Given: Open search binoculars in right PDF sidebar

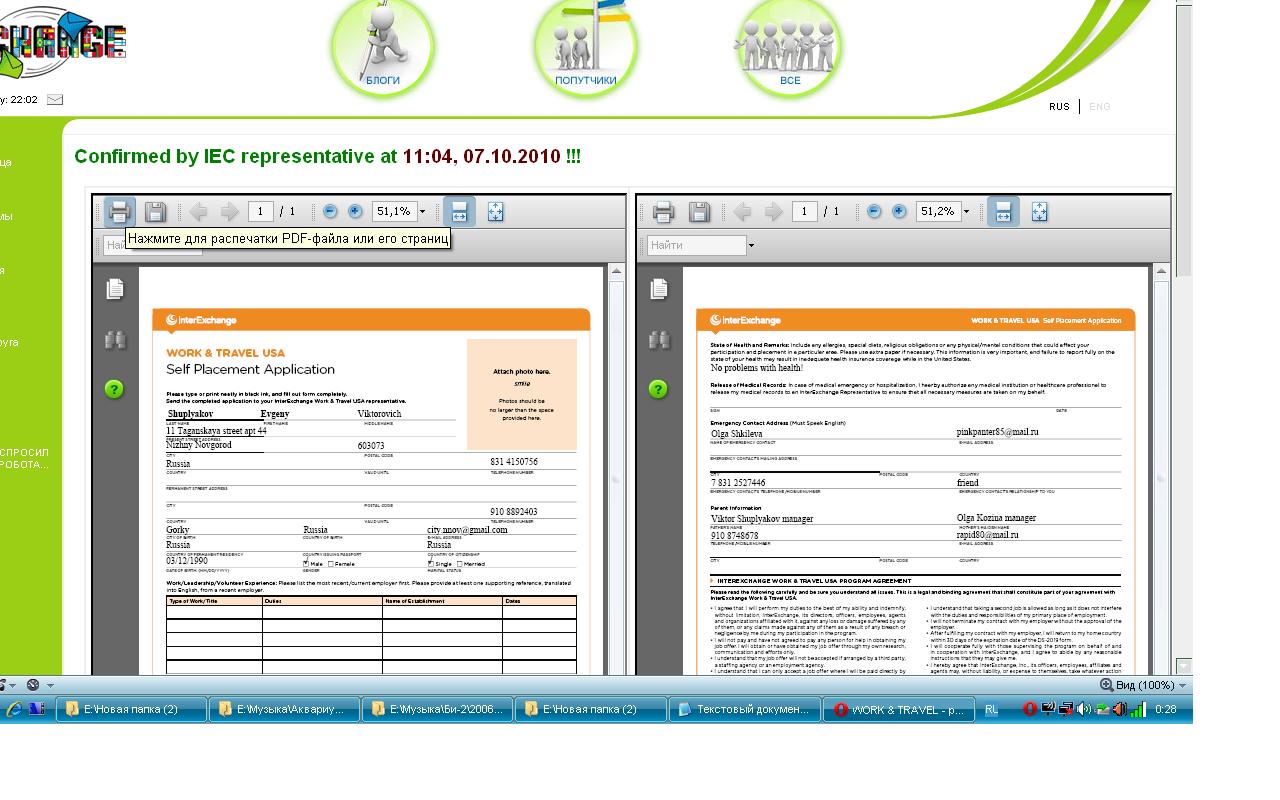Looking at the screenshot, I should [x=658, y=340].
